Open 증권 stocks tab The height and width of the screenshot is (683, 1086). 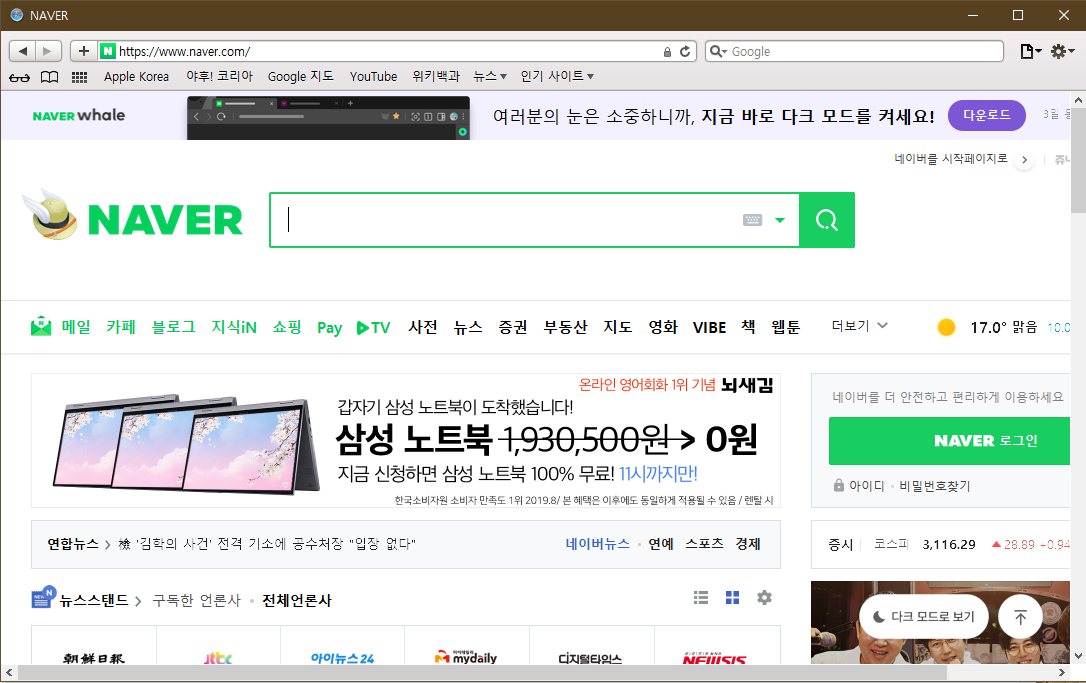coord(513,327)
